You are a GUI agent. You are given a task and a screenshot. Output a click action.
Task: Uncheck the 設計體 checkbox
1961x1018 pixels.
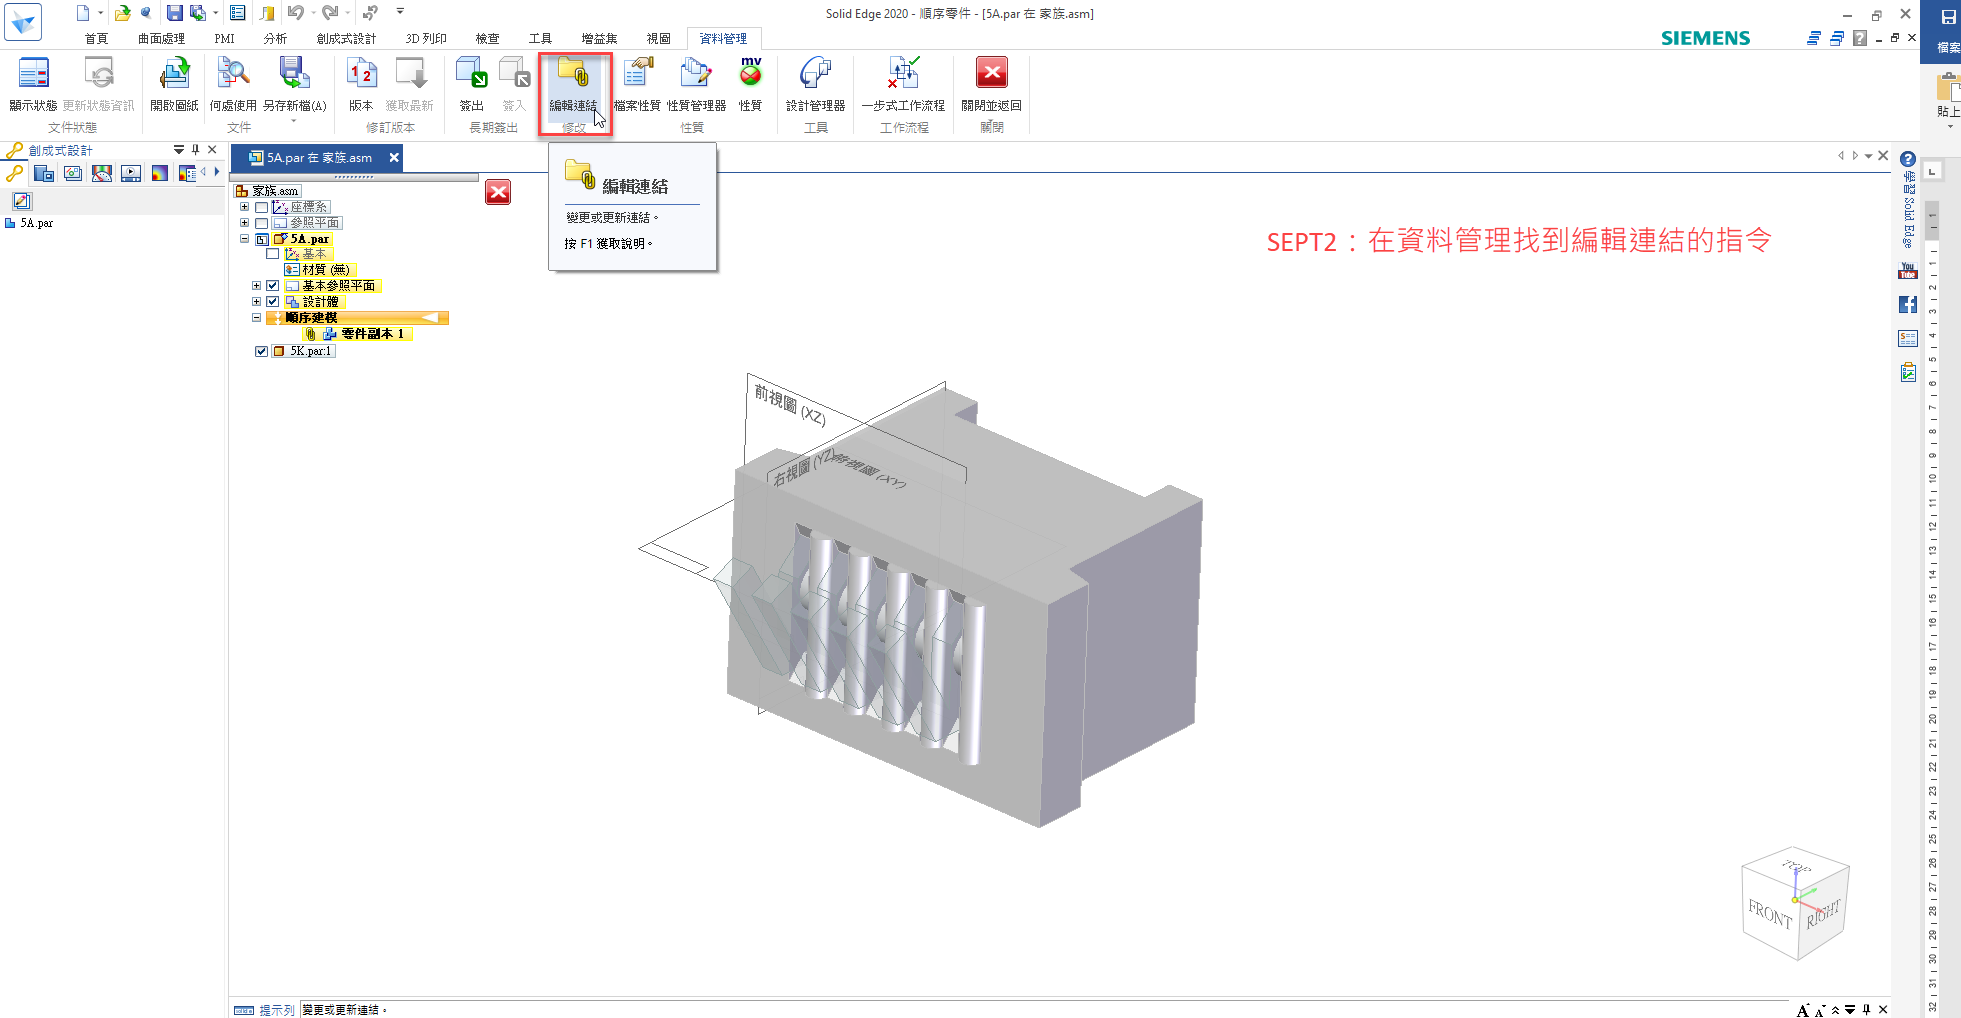pos(273,302)
